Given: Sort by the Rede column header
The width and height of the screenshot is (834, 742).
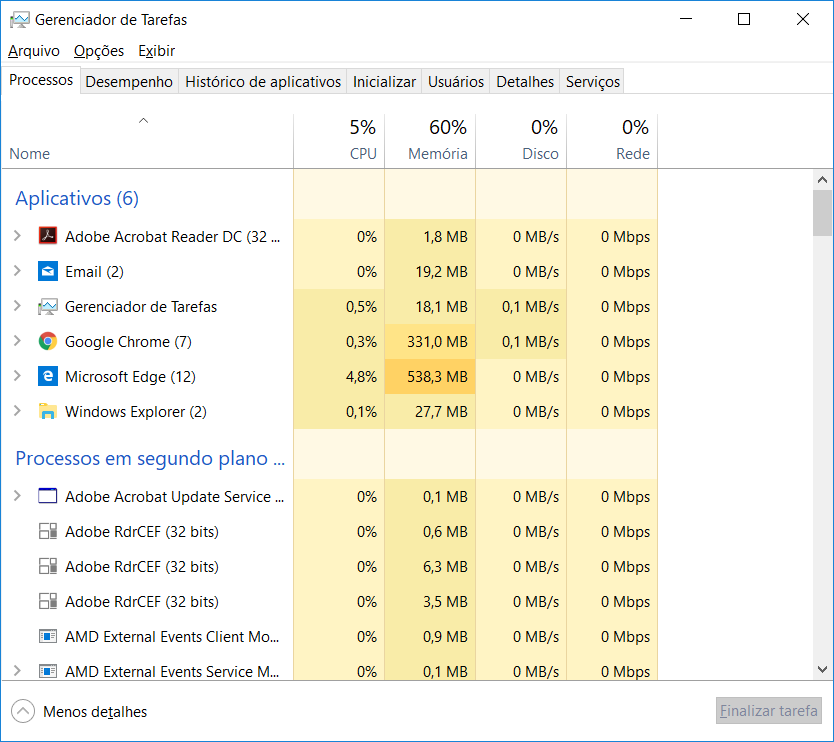Looking at the screenshot, I should (612, 141).
